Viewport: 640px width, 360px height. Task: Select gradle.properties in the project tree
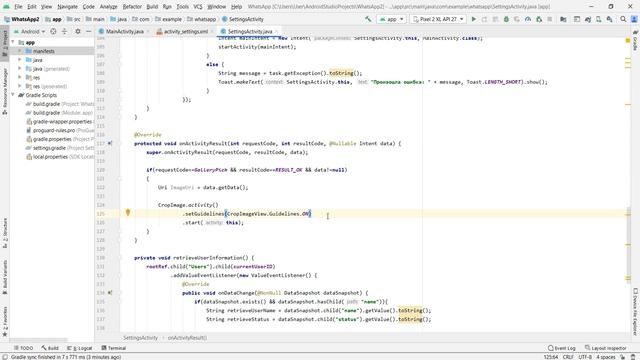coord(60,139)
